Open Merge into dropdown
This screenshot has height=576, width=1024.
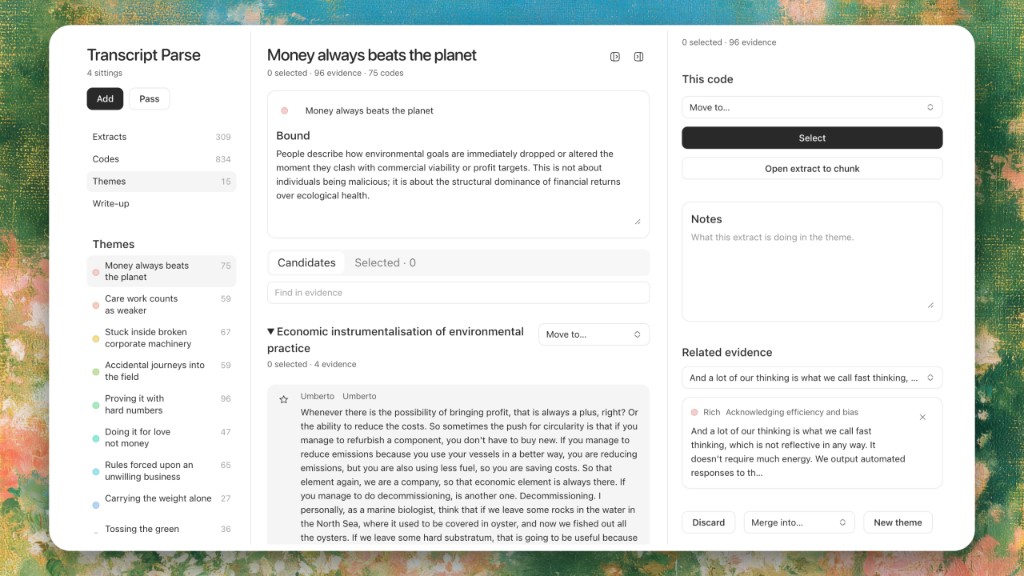point(799,522)
